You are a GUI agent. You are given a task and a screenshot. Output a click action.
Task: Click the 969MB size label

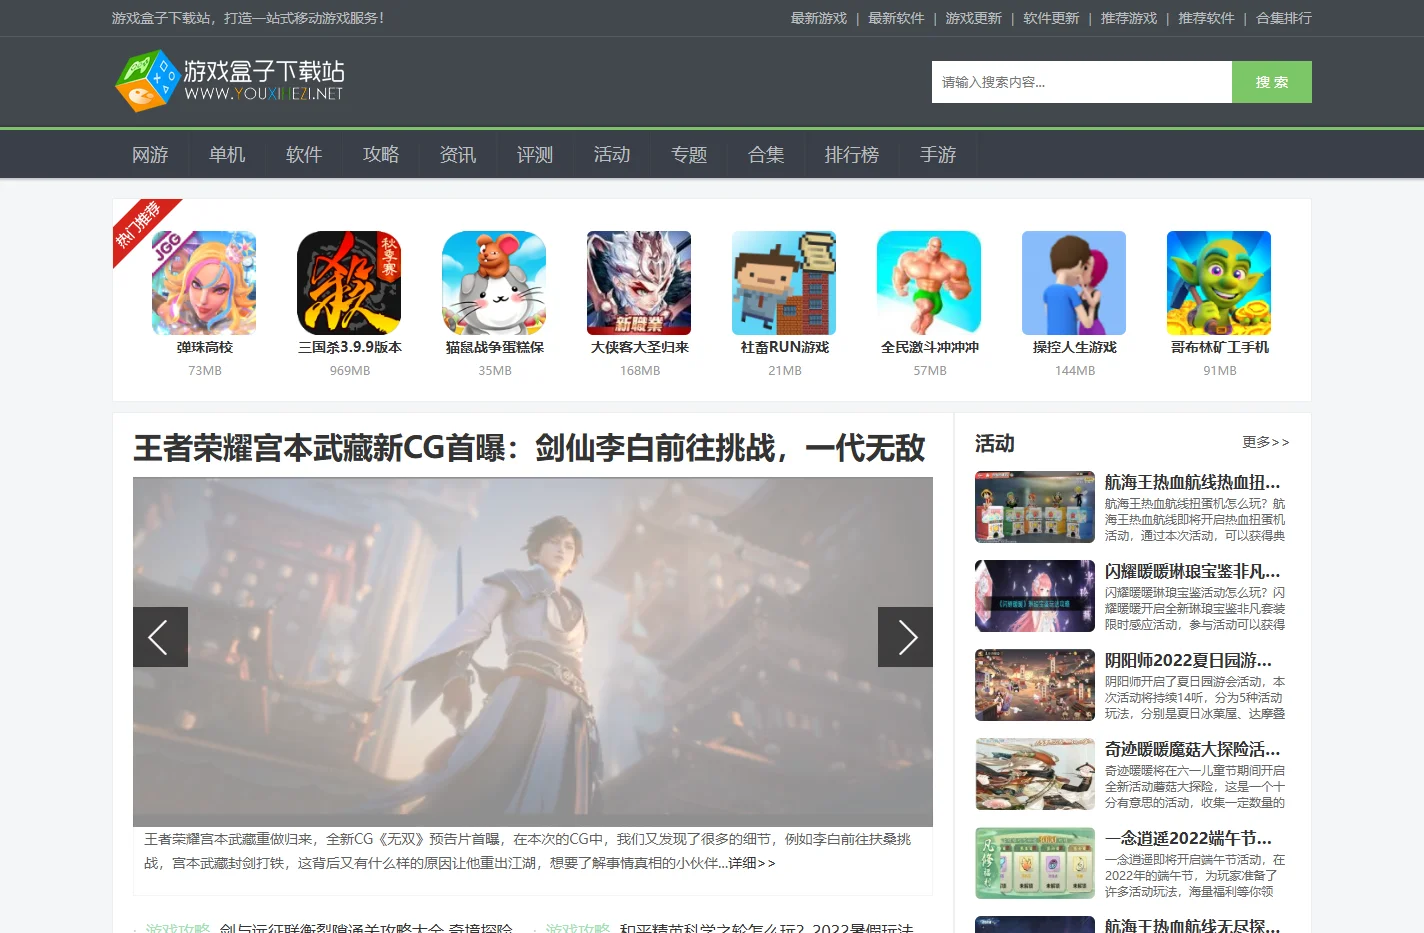pos(350,370)
